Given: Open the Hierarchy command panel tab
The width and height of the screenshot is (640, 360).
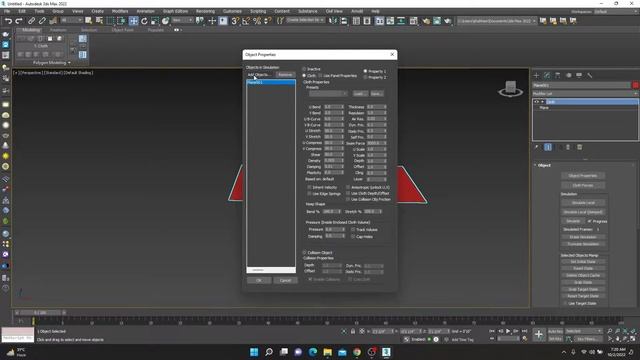Looking at the screenshot, I should pyautogui.click(x=558, y=76).
